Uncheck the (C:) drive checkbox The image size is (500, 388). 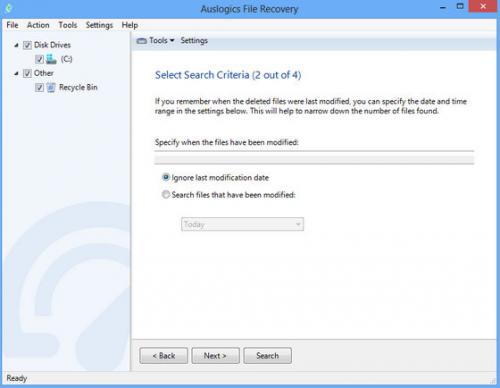click(x=39, y=59)
